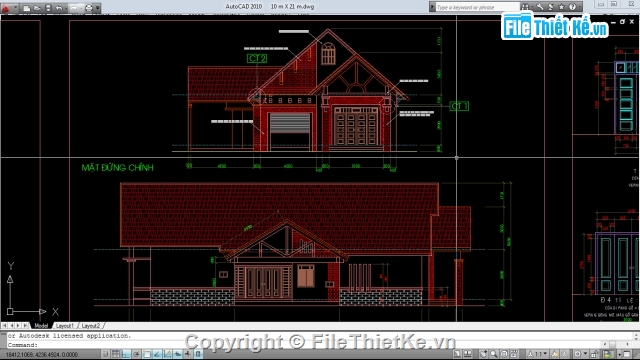This screenshot has width=640, height=360.
Task: Toggle Object Snap in status bar
Action: pyautogui.click(x=147, y=354)
